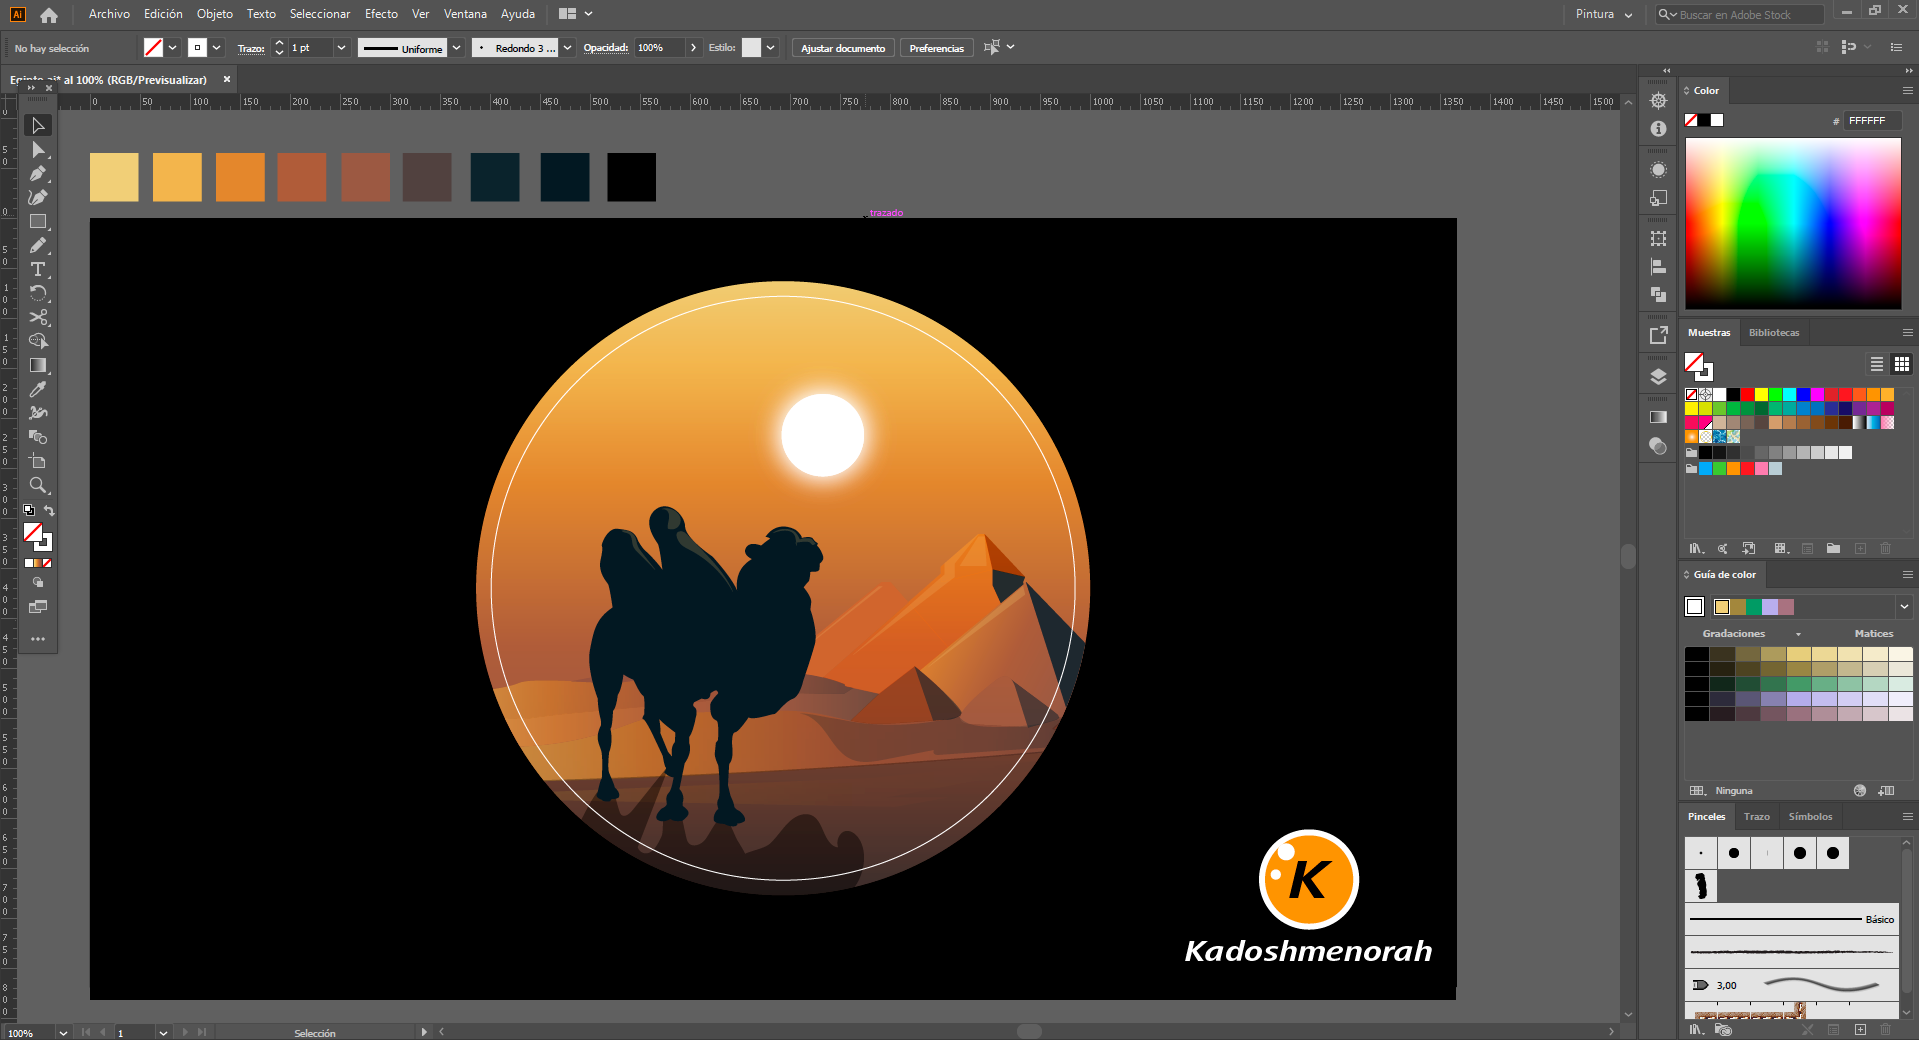The width and height of the screenshot is (1919, 1040).
Task: Open the Asset Export panel icon
Action: tap(1658, 335)
